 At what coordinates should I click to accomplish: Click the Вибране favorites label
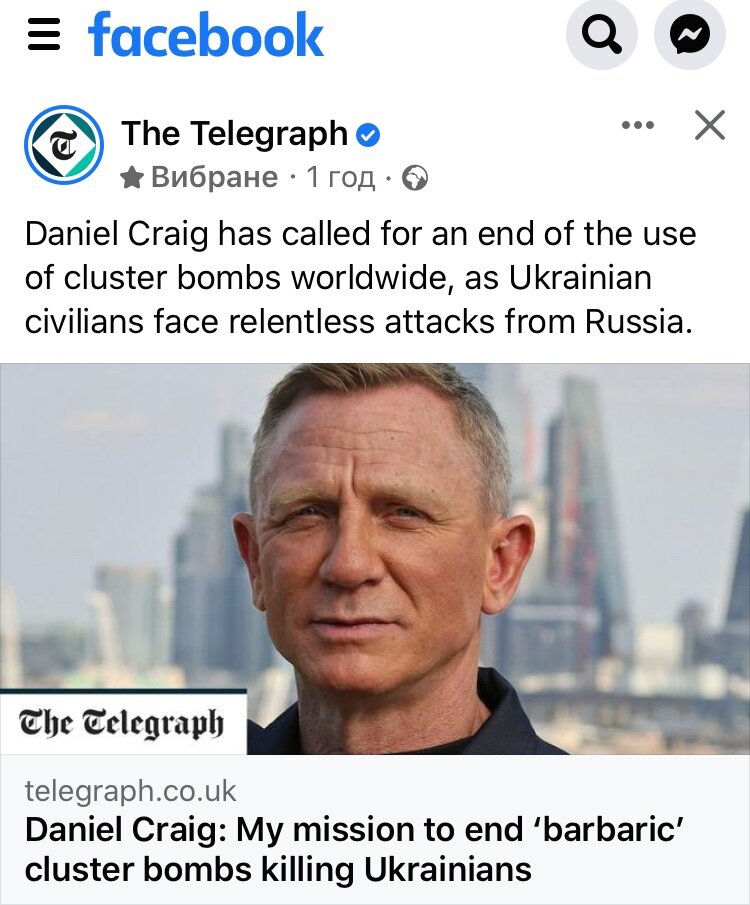214,177
